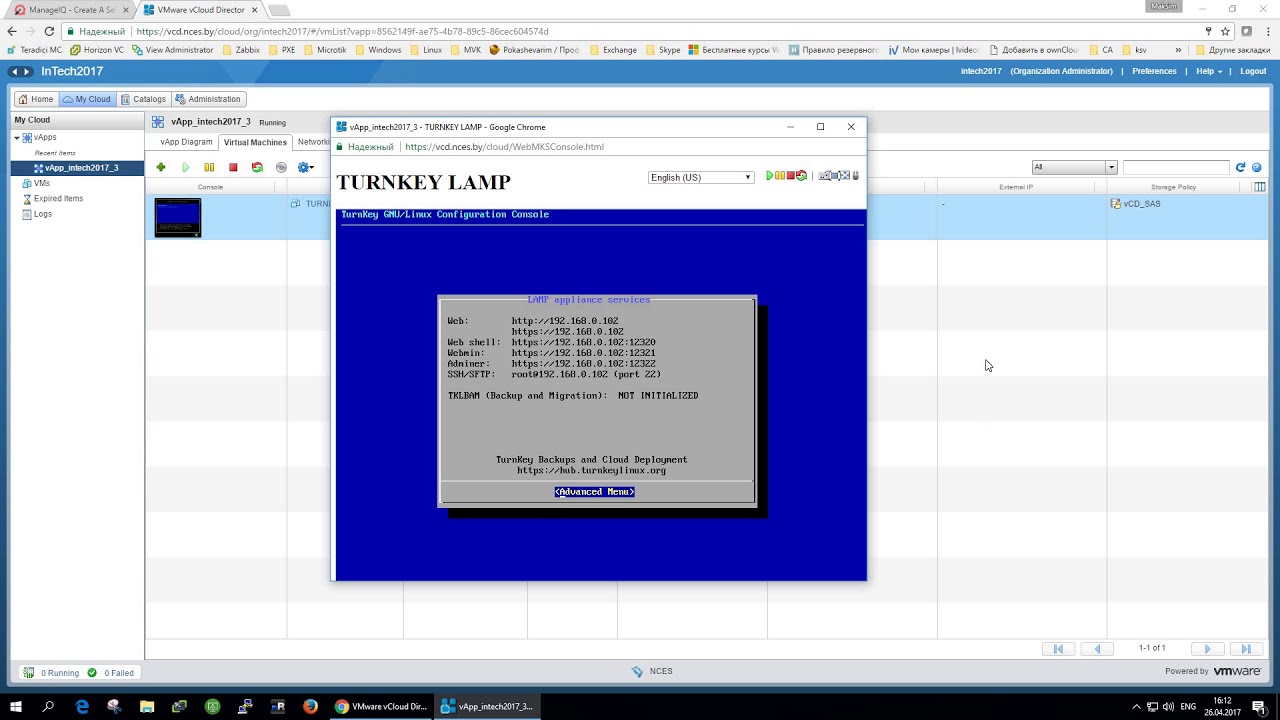
Task: Switch to Virtual Machines tab
Action: click(255, 142)
